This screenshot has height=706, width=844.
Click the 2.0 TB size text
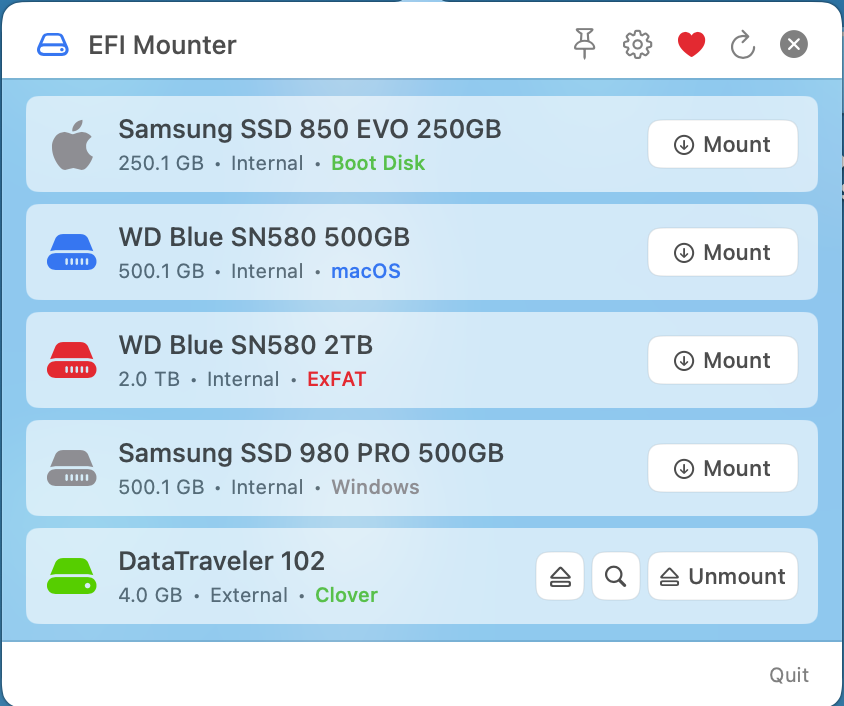tap(149, 379)
